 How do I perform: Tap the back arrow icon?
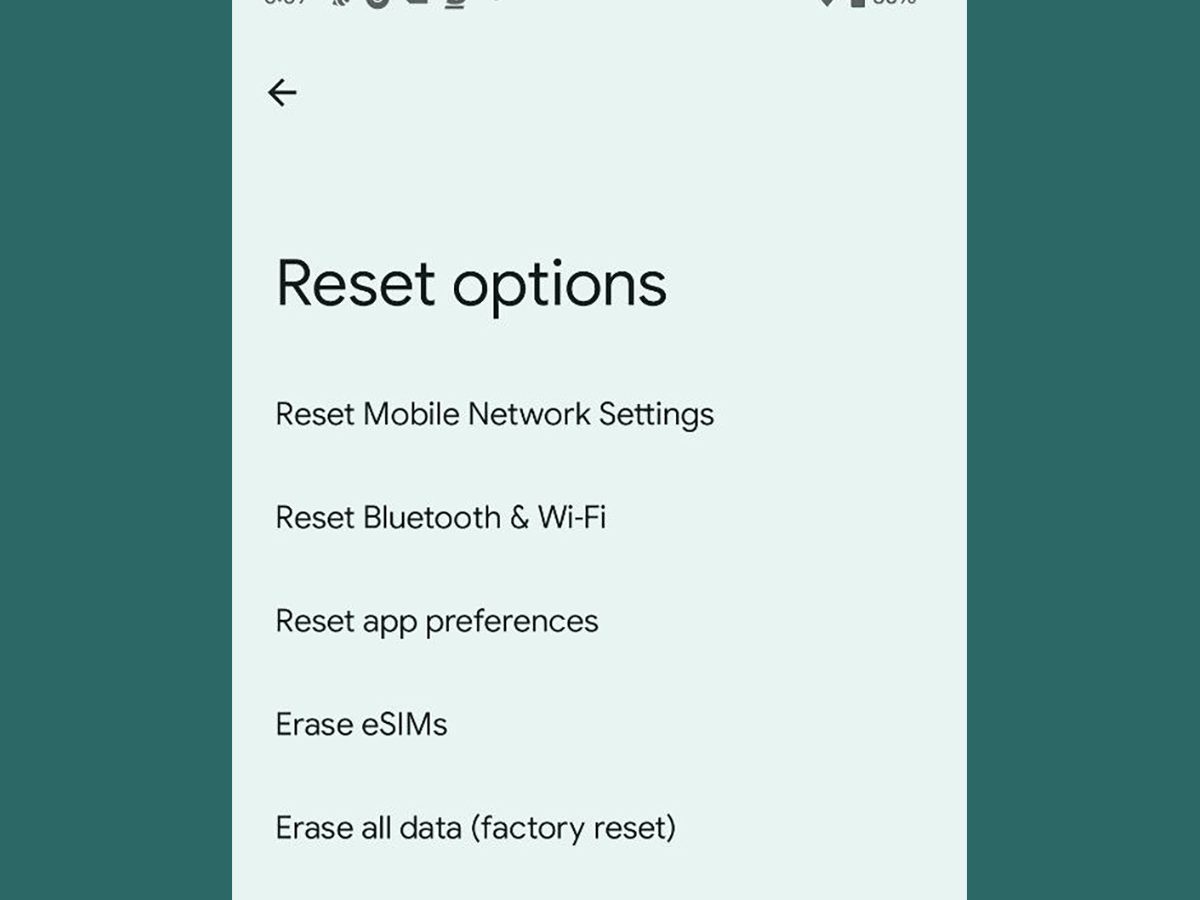(282, 93)
